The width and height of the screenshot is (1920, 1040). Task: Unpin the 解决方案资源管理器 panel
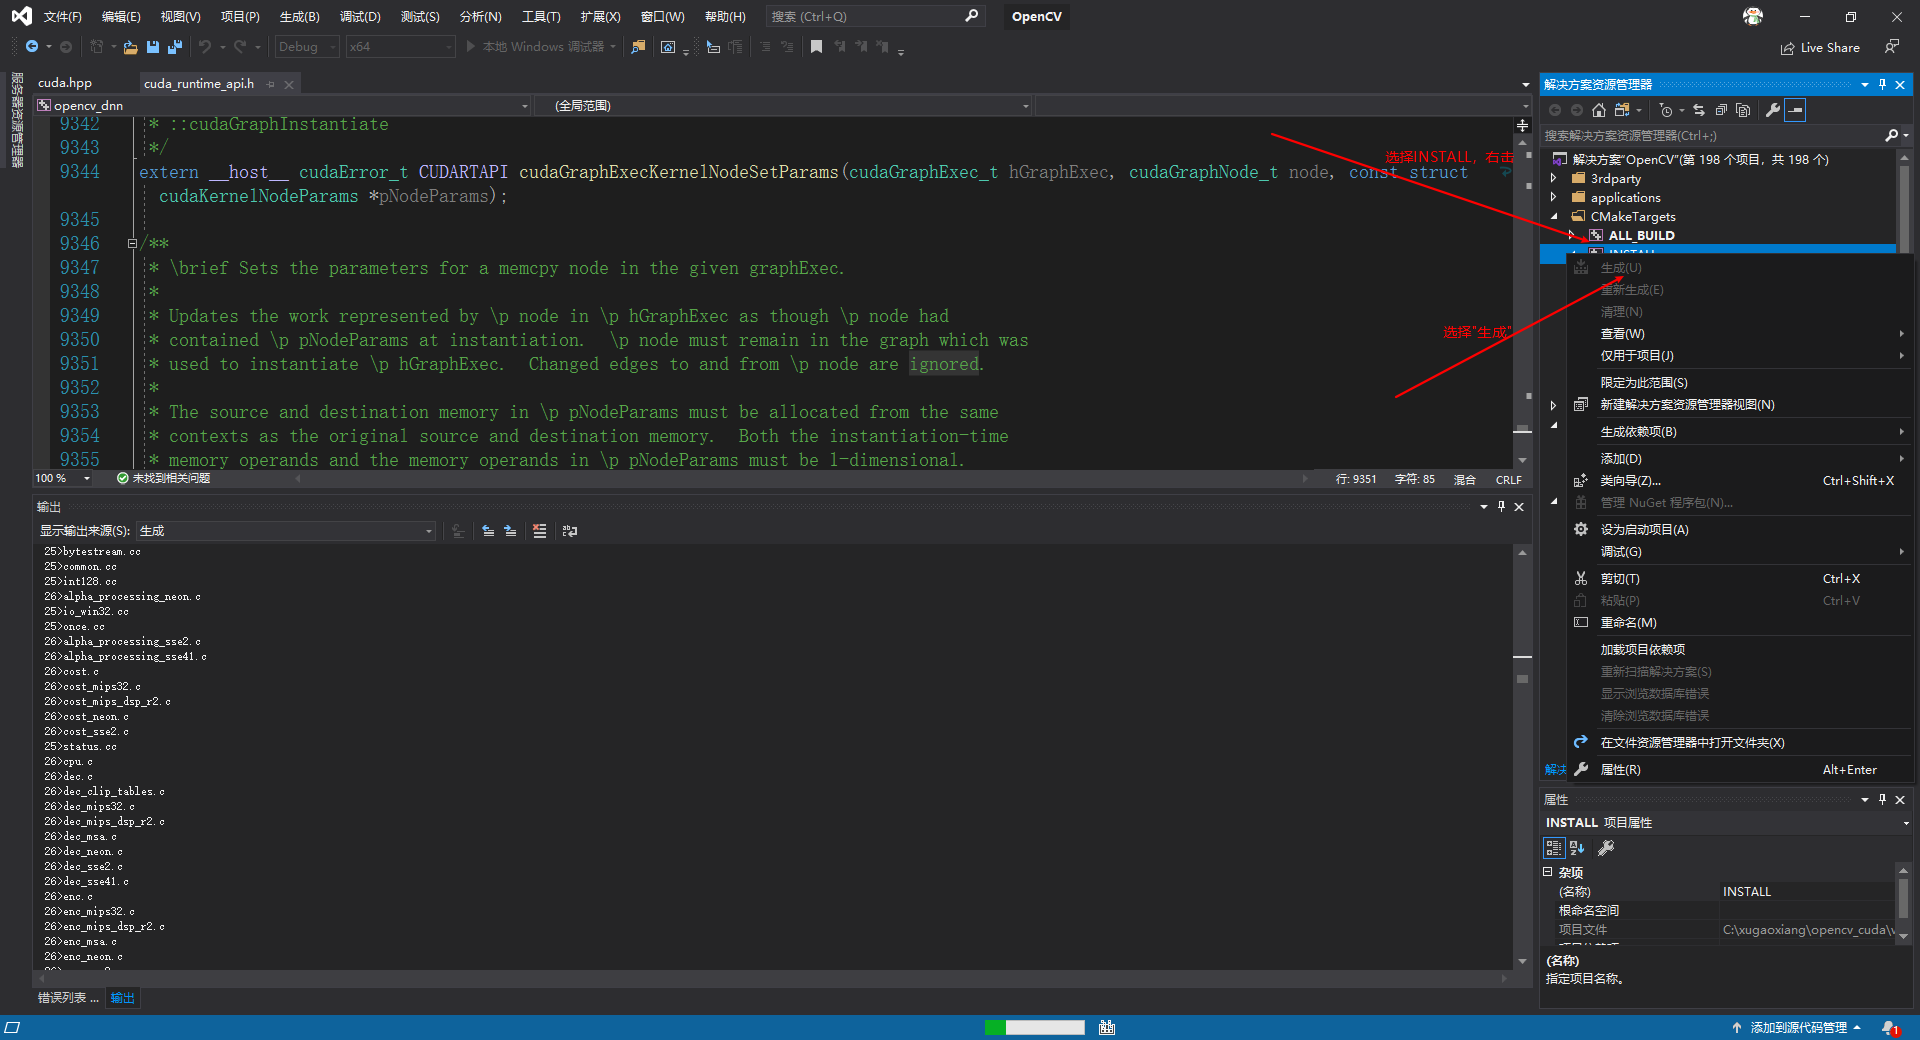pos(1881,84)
